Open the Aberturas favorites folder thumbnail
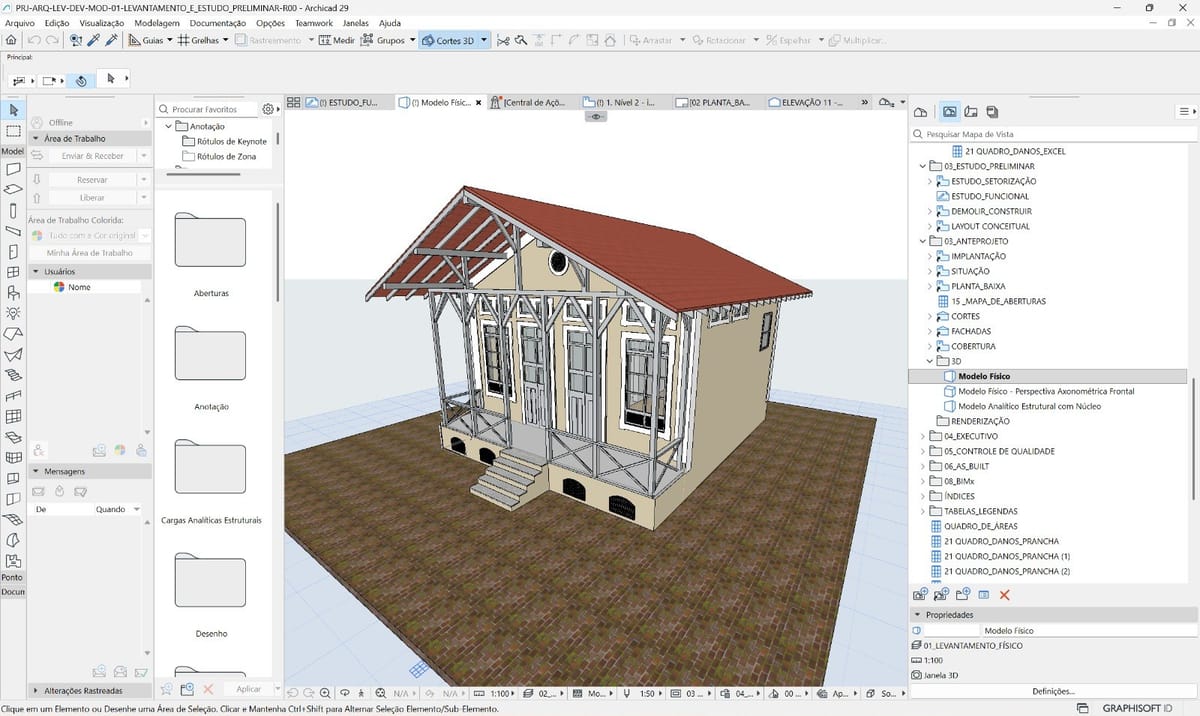 click(x=210, y=239)
